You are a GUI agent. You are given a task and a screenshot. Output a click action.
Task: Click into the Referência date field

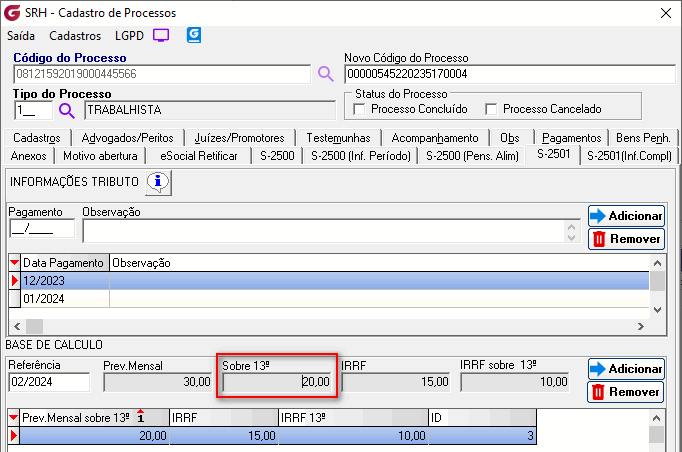(x=50, y=382)
